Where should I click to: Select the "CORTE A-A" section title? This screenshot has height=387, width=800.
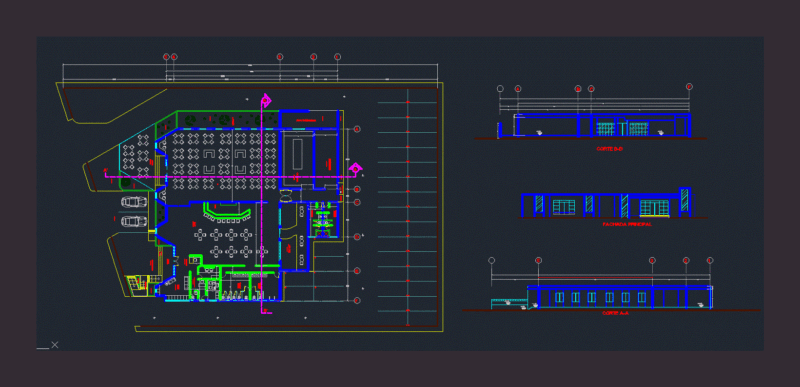[x=615, y=313]
